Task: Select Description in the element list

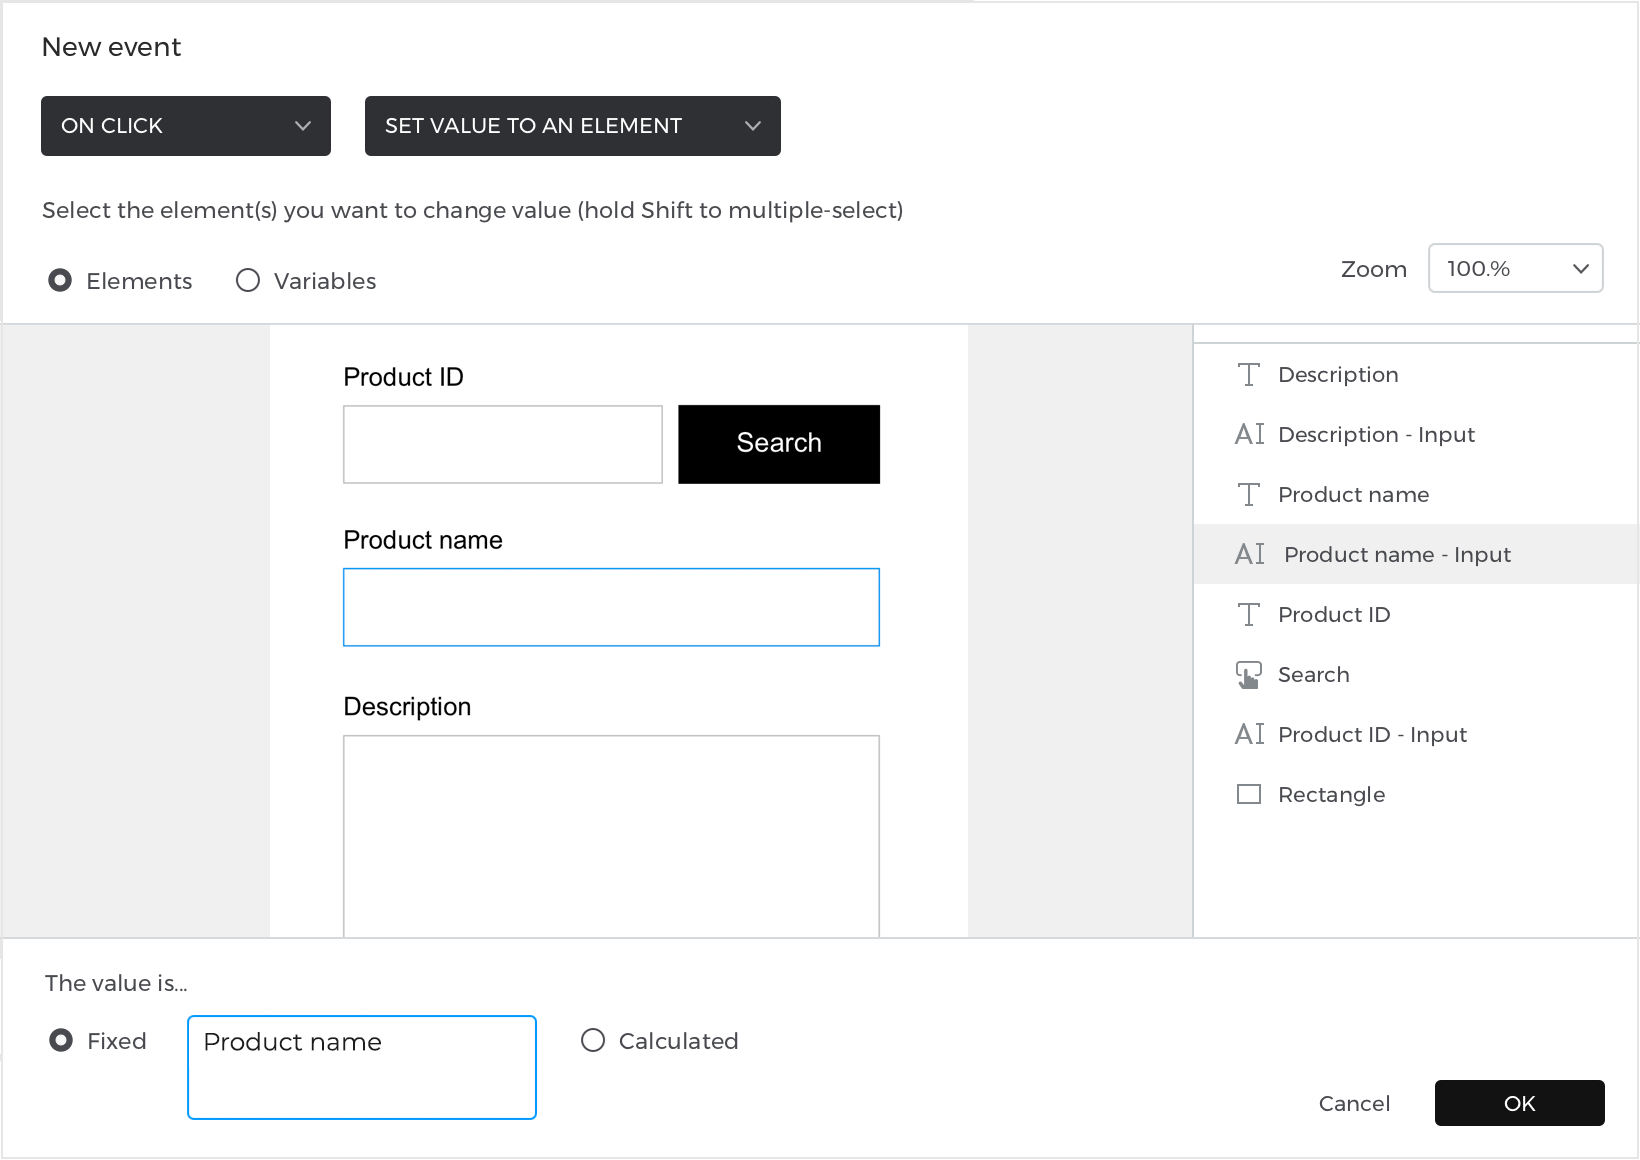Action: [x=1416, y=374]
